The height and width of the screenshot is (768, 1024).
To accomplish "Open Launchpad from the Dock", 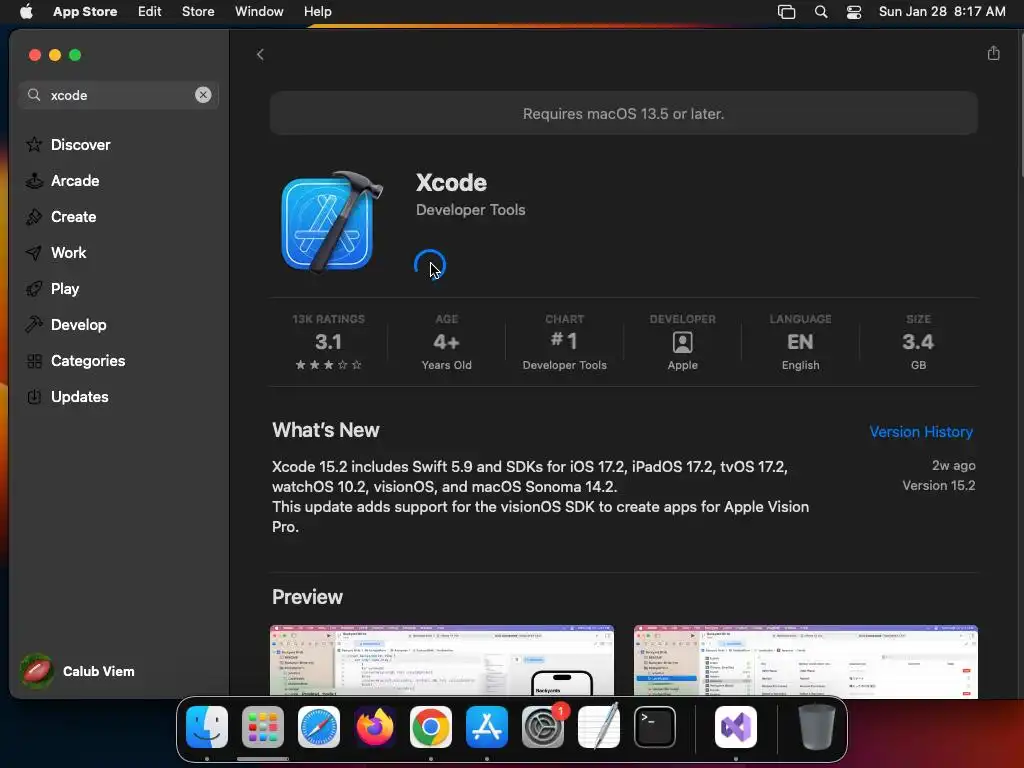I will [x=263, y=727].
